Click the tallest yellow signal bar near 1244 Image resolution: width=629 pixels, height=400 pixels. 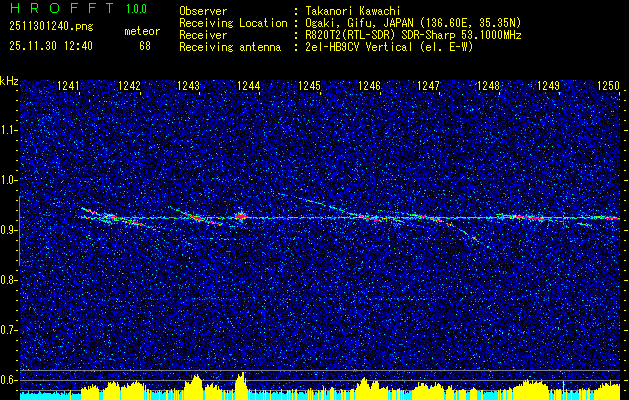coord(241,386)
